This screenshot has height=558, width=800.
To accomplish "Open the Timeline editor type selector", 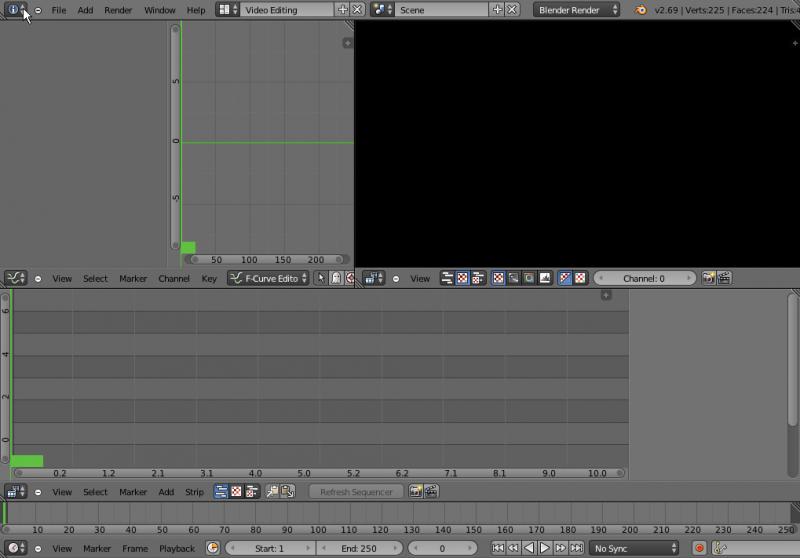I will coord(16,548).
